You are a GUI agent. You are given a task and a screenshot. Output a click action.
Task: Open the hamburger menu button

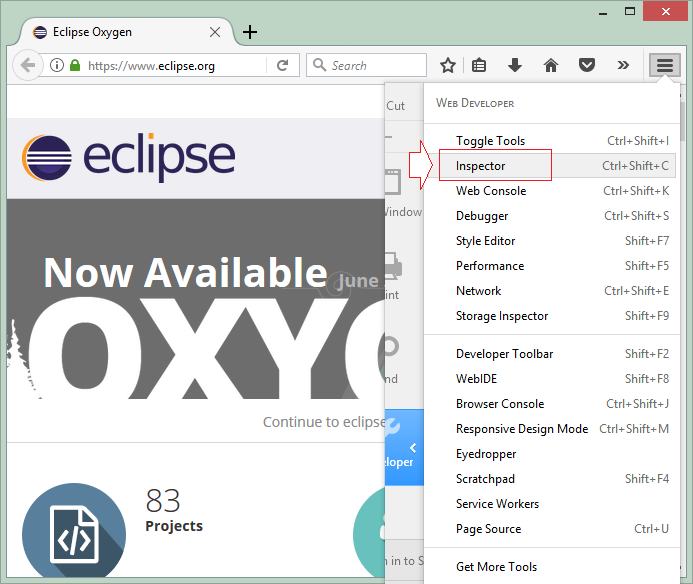coord(665,65)
